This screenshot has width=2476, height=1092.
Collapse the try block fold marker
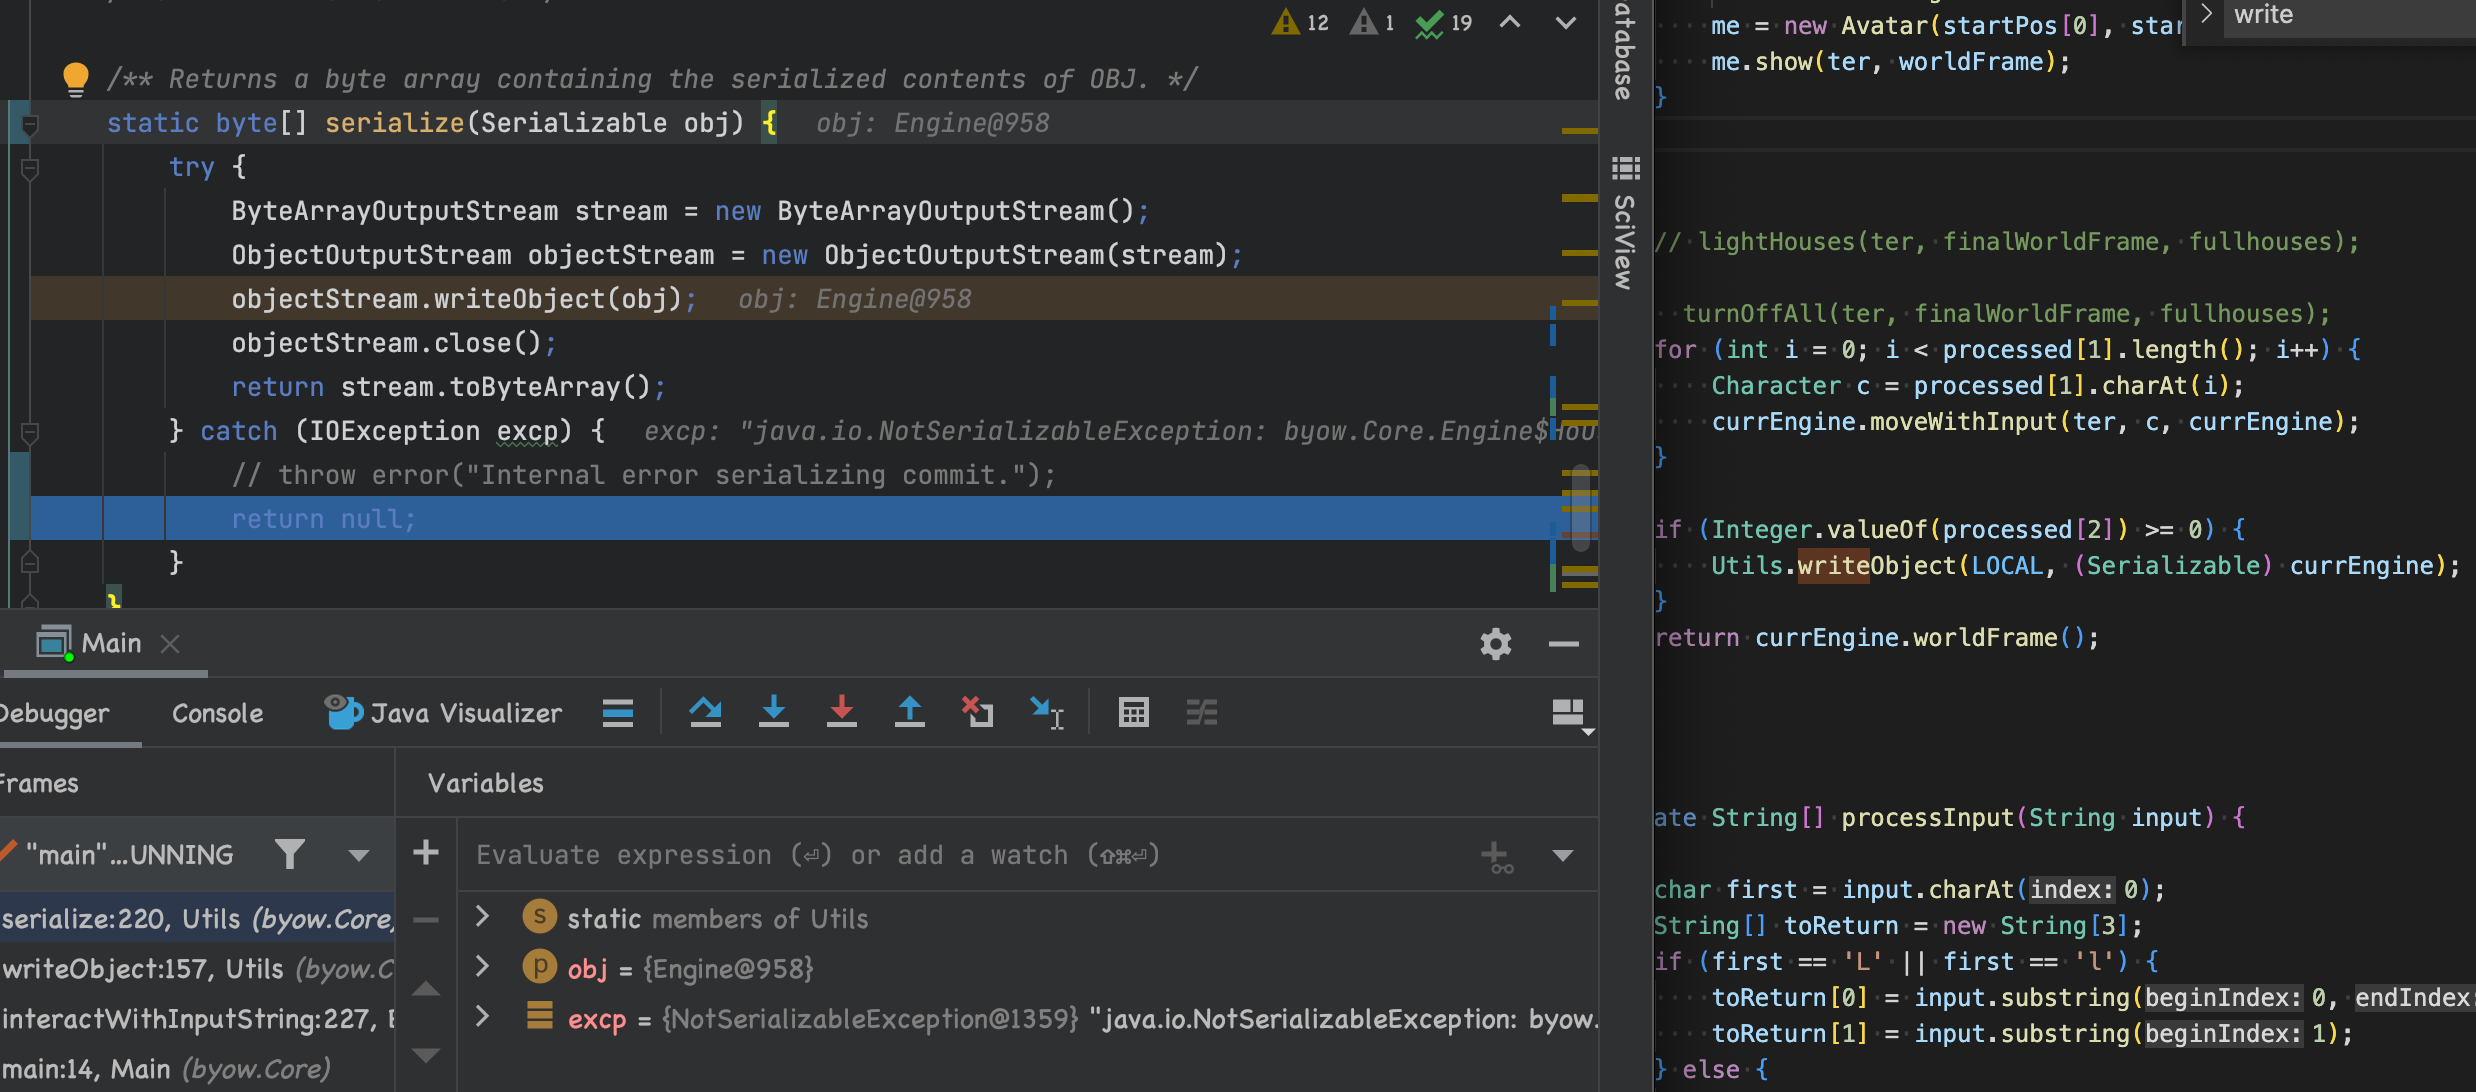30,168
